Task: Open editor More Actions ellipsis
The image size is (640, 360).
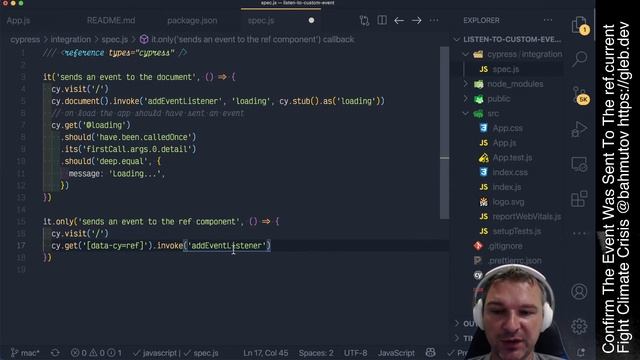Action: coord(434,20)
